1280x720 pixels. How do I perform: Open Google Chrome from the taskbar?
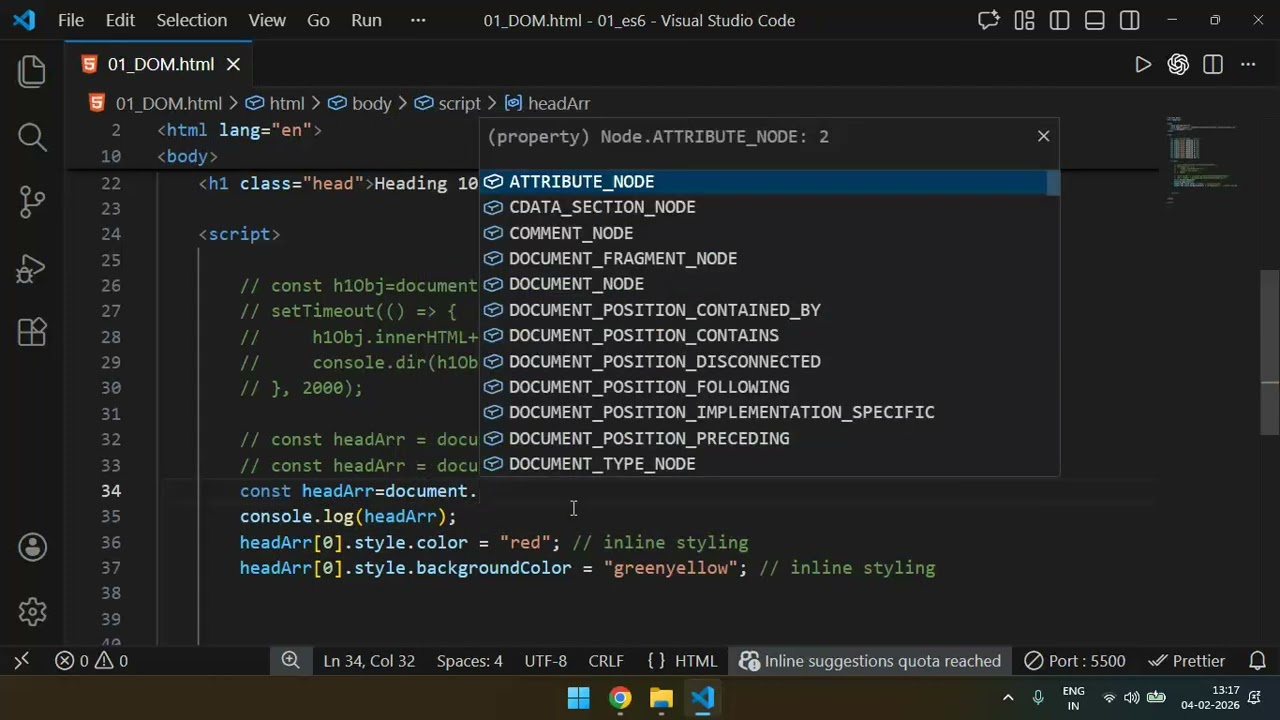click(620, 698)
